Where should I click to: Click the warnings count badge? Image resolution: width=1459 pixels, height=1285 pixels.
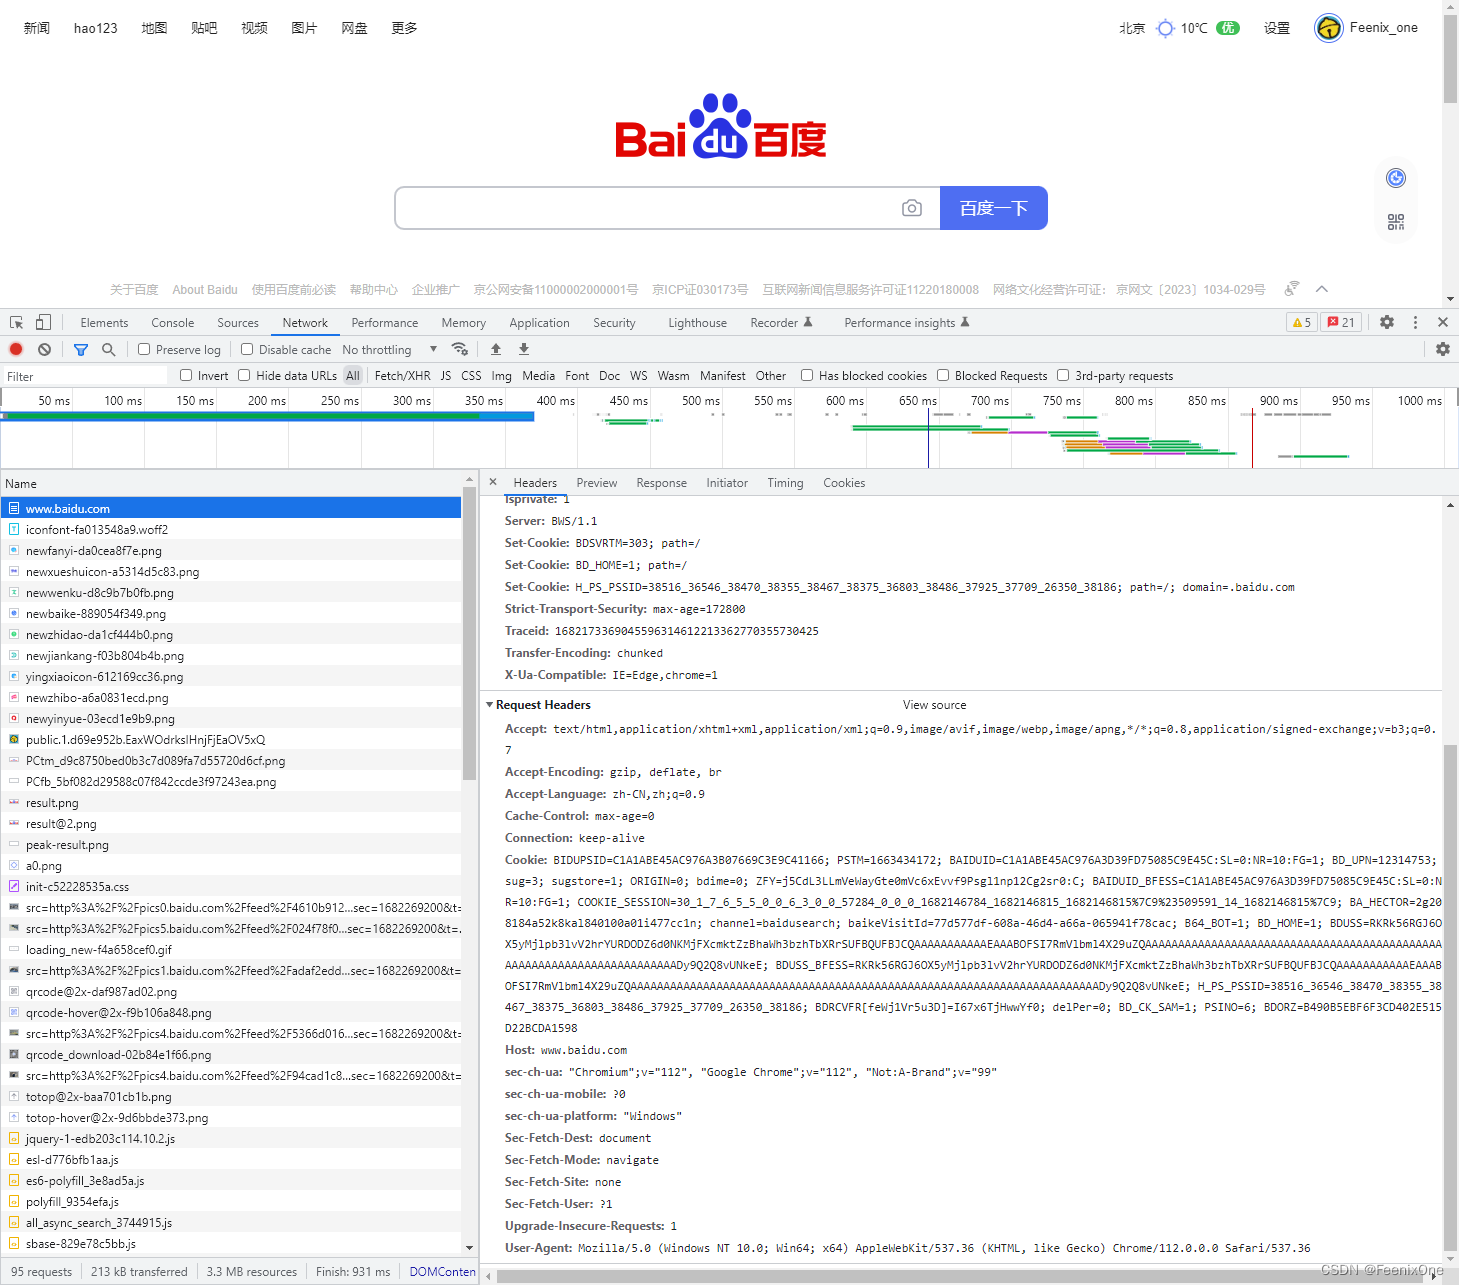point(1302,322)
